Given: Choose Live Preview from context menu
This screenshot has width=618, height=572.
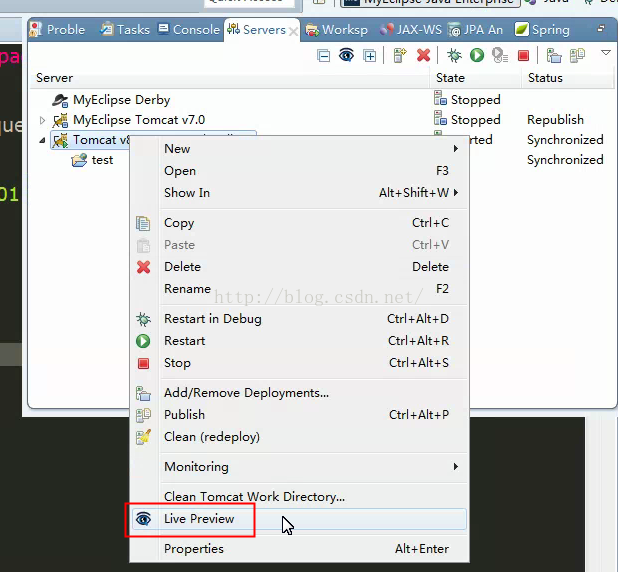Looking at the screenshot, I should [299, 519].
